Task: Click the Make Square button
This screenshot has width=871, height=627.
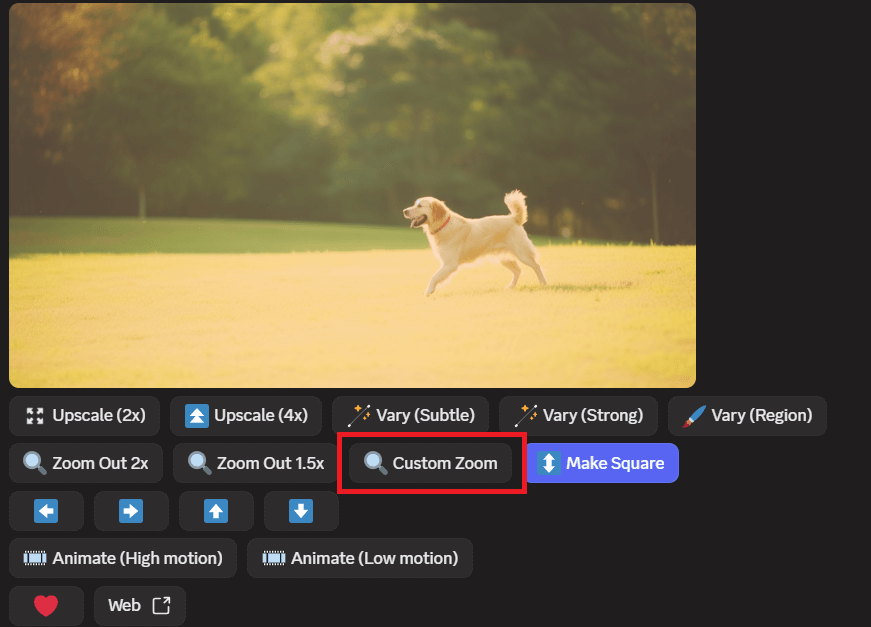Action: [602, 463]
